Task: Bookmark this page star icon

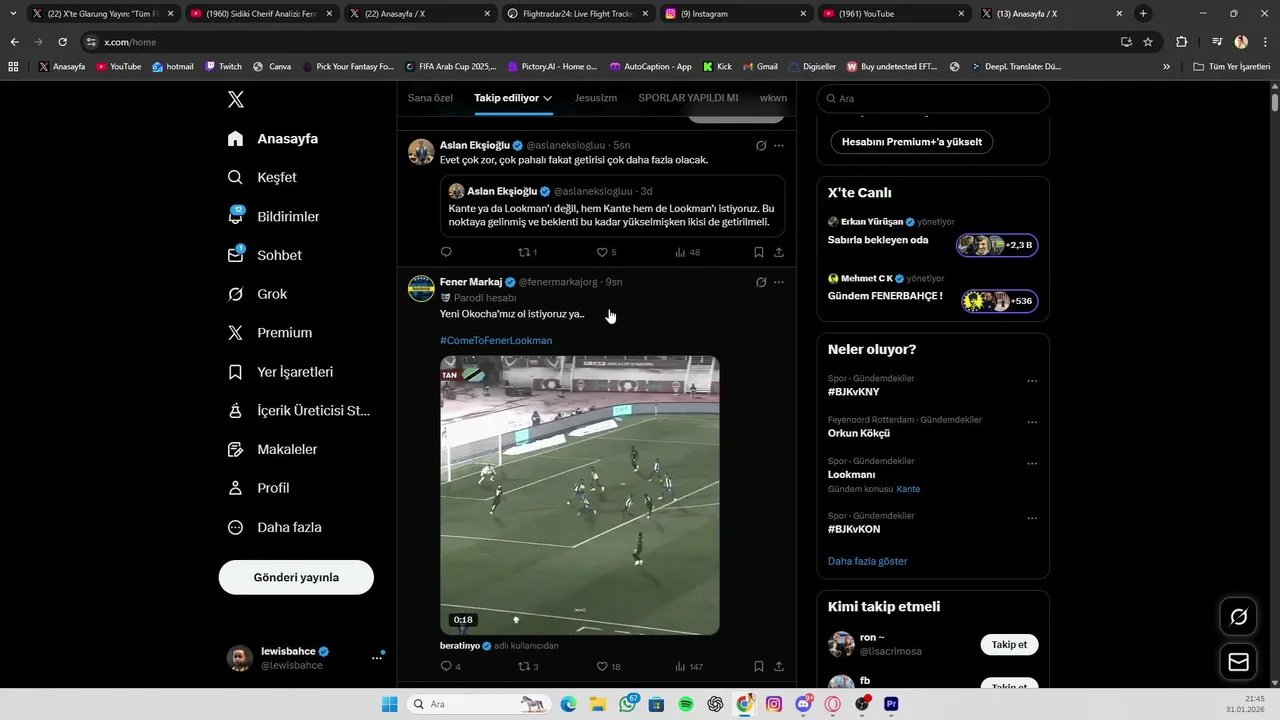Action: (x=1148, y=42)
